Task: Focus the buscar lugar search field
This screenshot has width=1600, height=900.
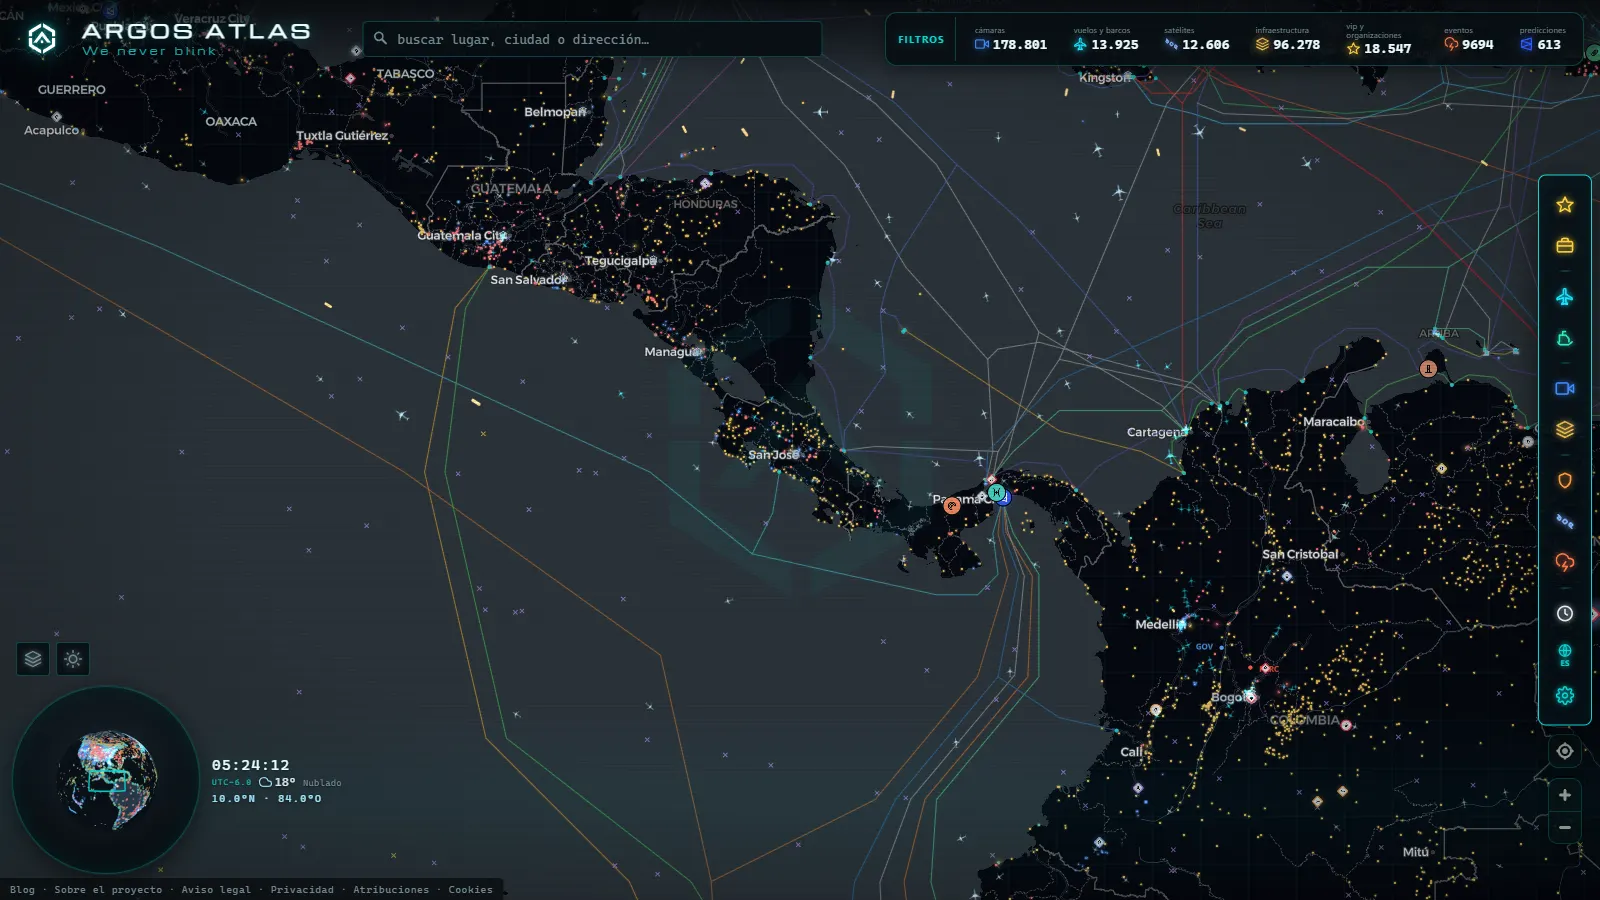Action: click(x=592, y=39)
